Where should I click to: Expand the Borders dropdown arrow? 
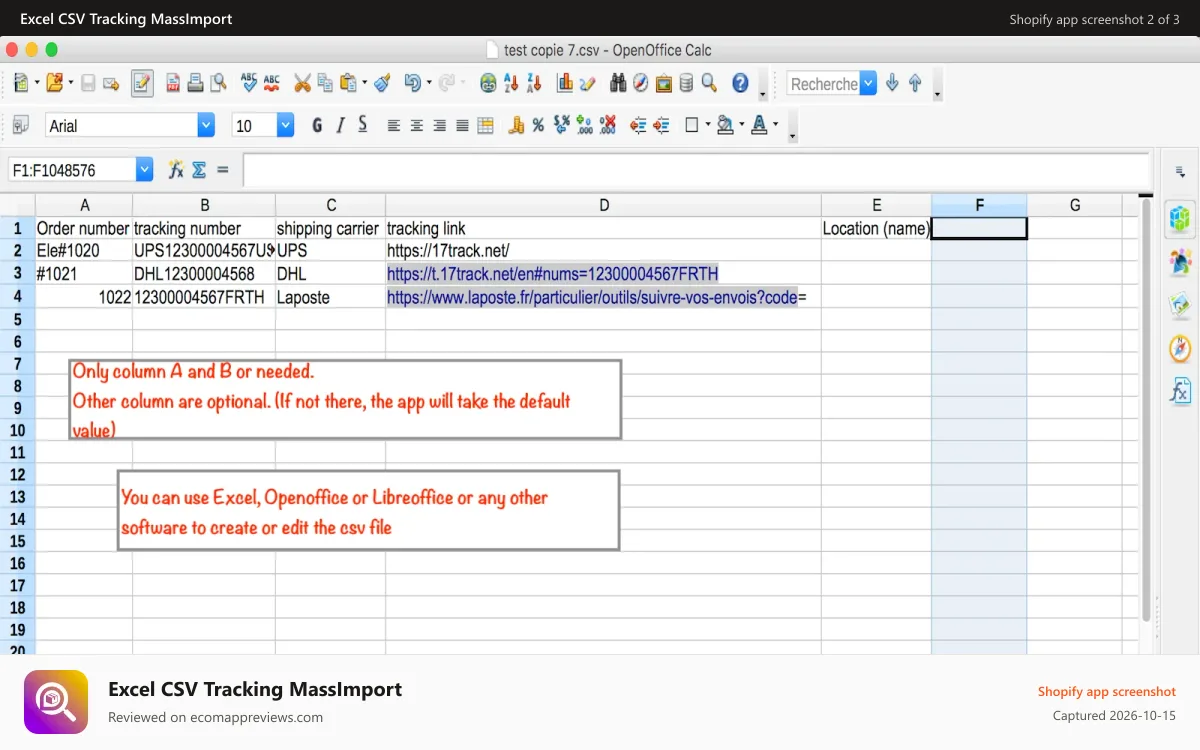(x=708, y=125)
